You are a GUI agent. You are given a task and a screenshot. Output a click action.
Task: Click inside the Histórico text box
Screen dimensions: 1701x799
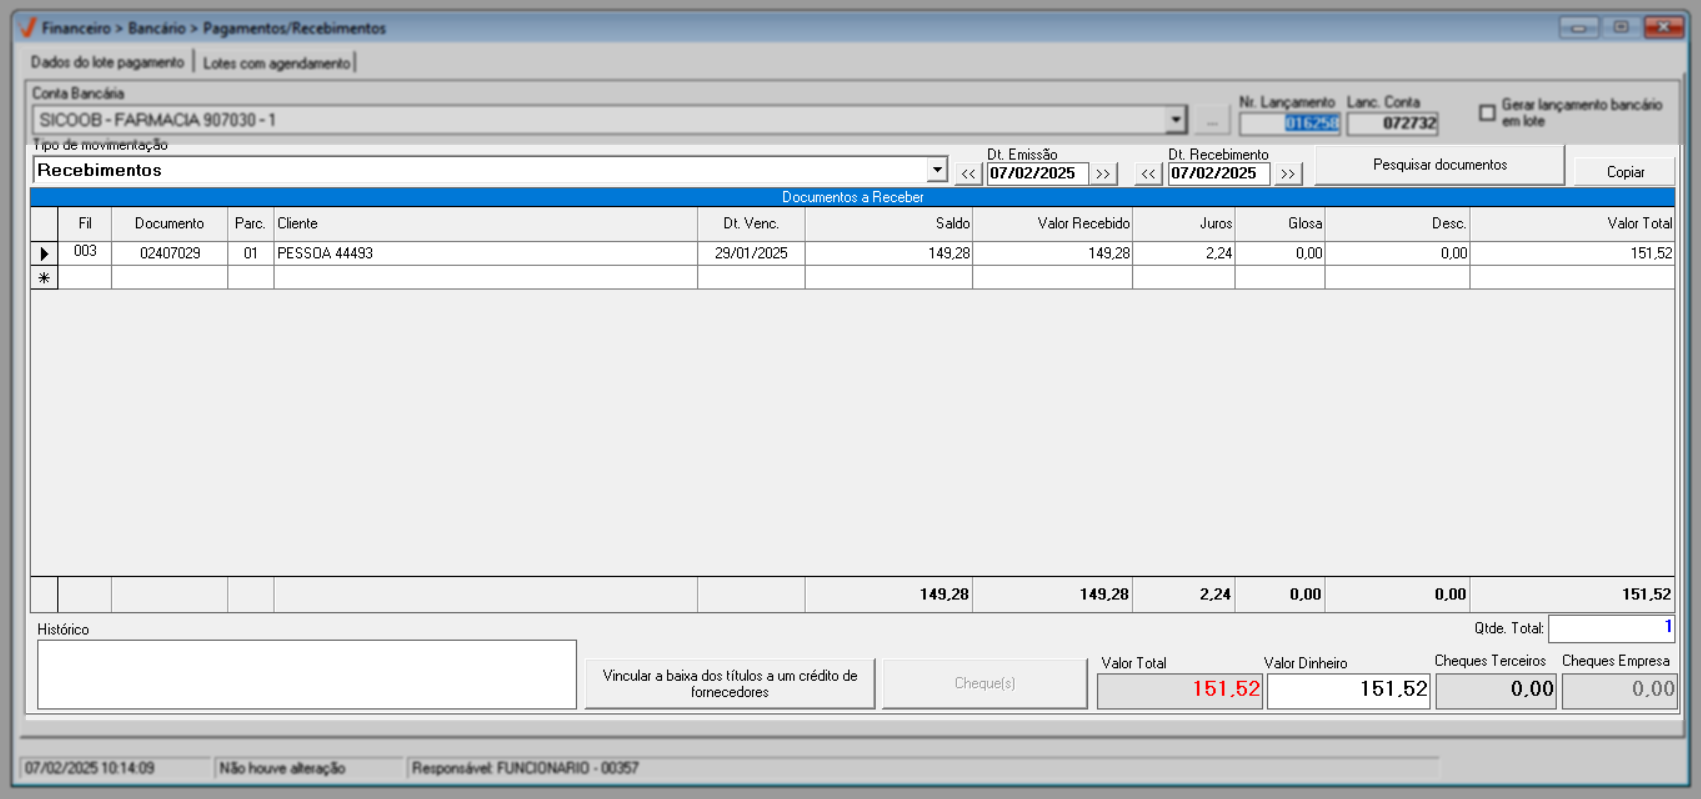click(x=306, y=675)
